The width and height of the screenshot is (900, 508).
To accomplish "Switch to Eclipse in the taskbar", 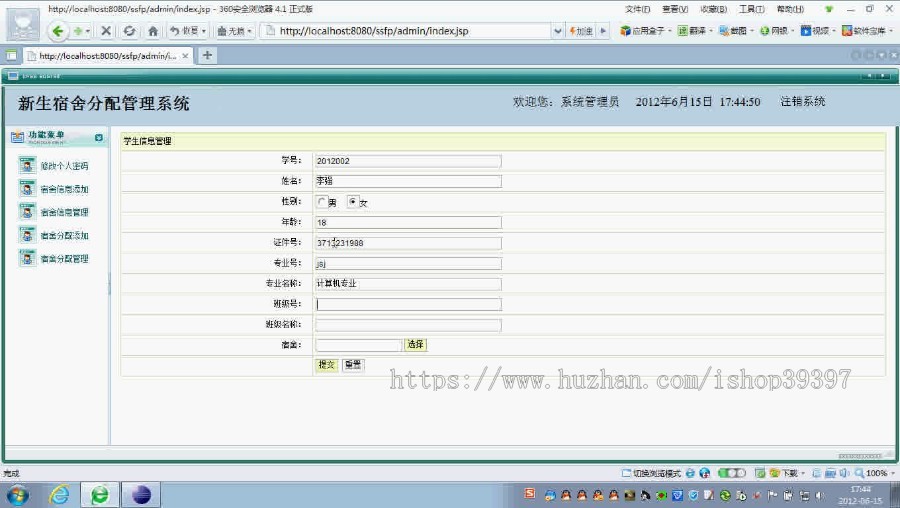I will pyautogui.click(x=141, y=495).
